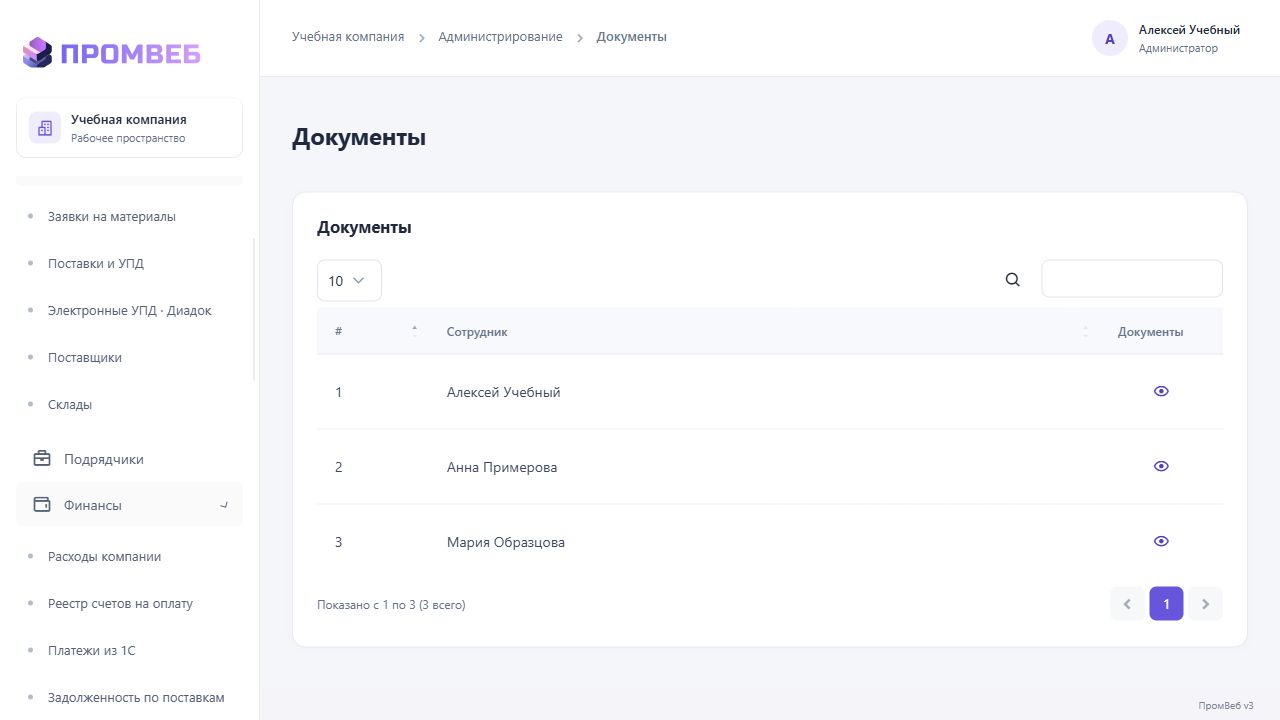1280x720 pixels.
Task: View documents of Анна Примерова
Action: click(x=1161, y=466)
